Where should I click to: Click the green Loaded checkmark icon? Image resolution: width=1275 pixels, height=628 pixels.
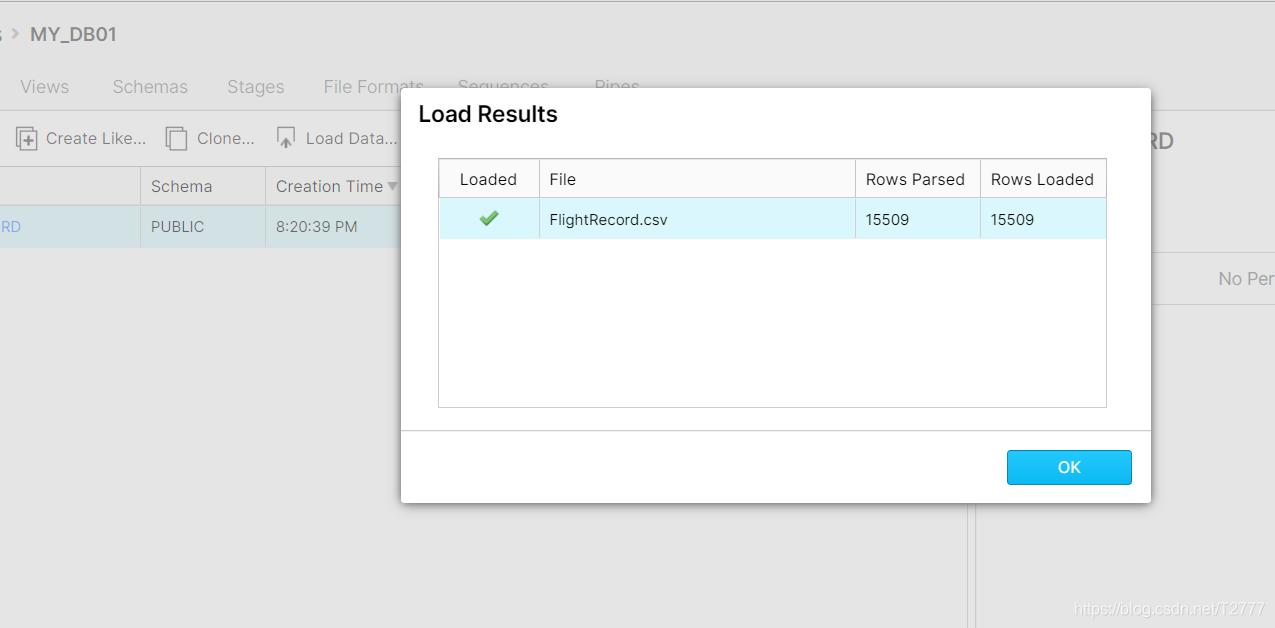(x=489, y=218)
